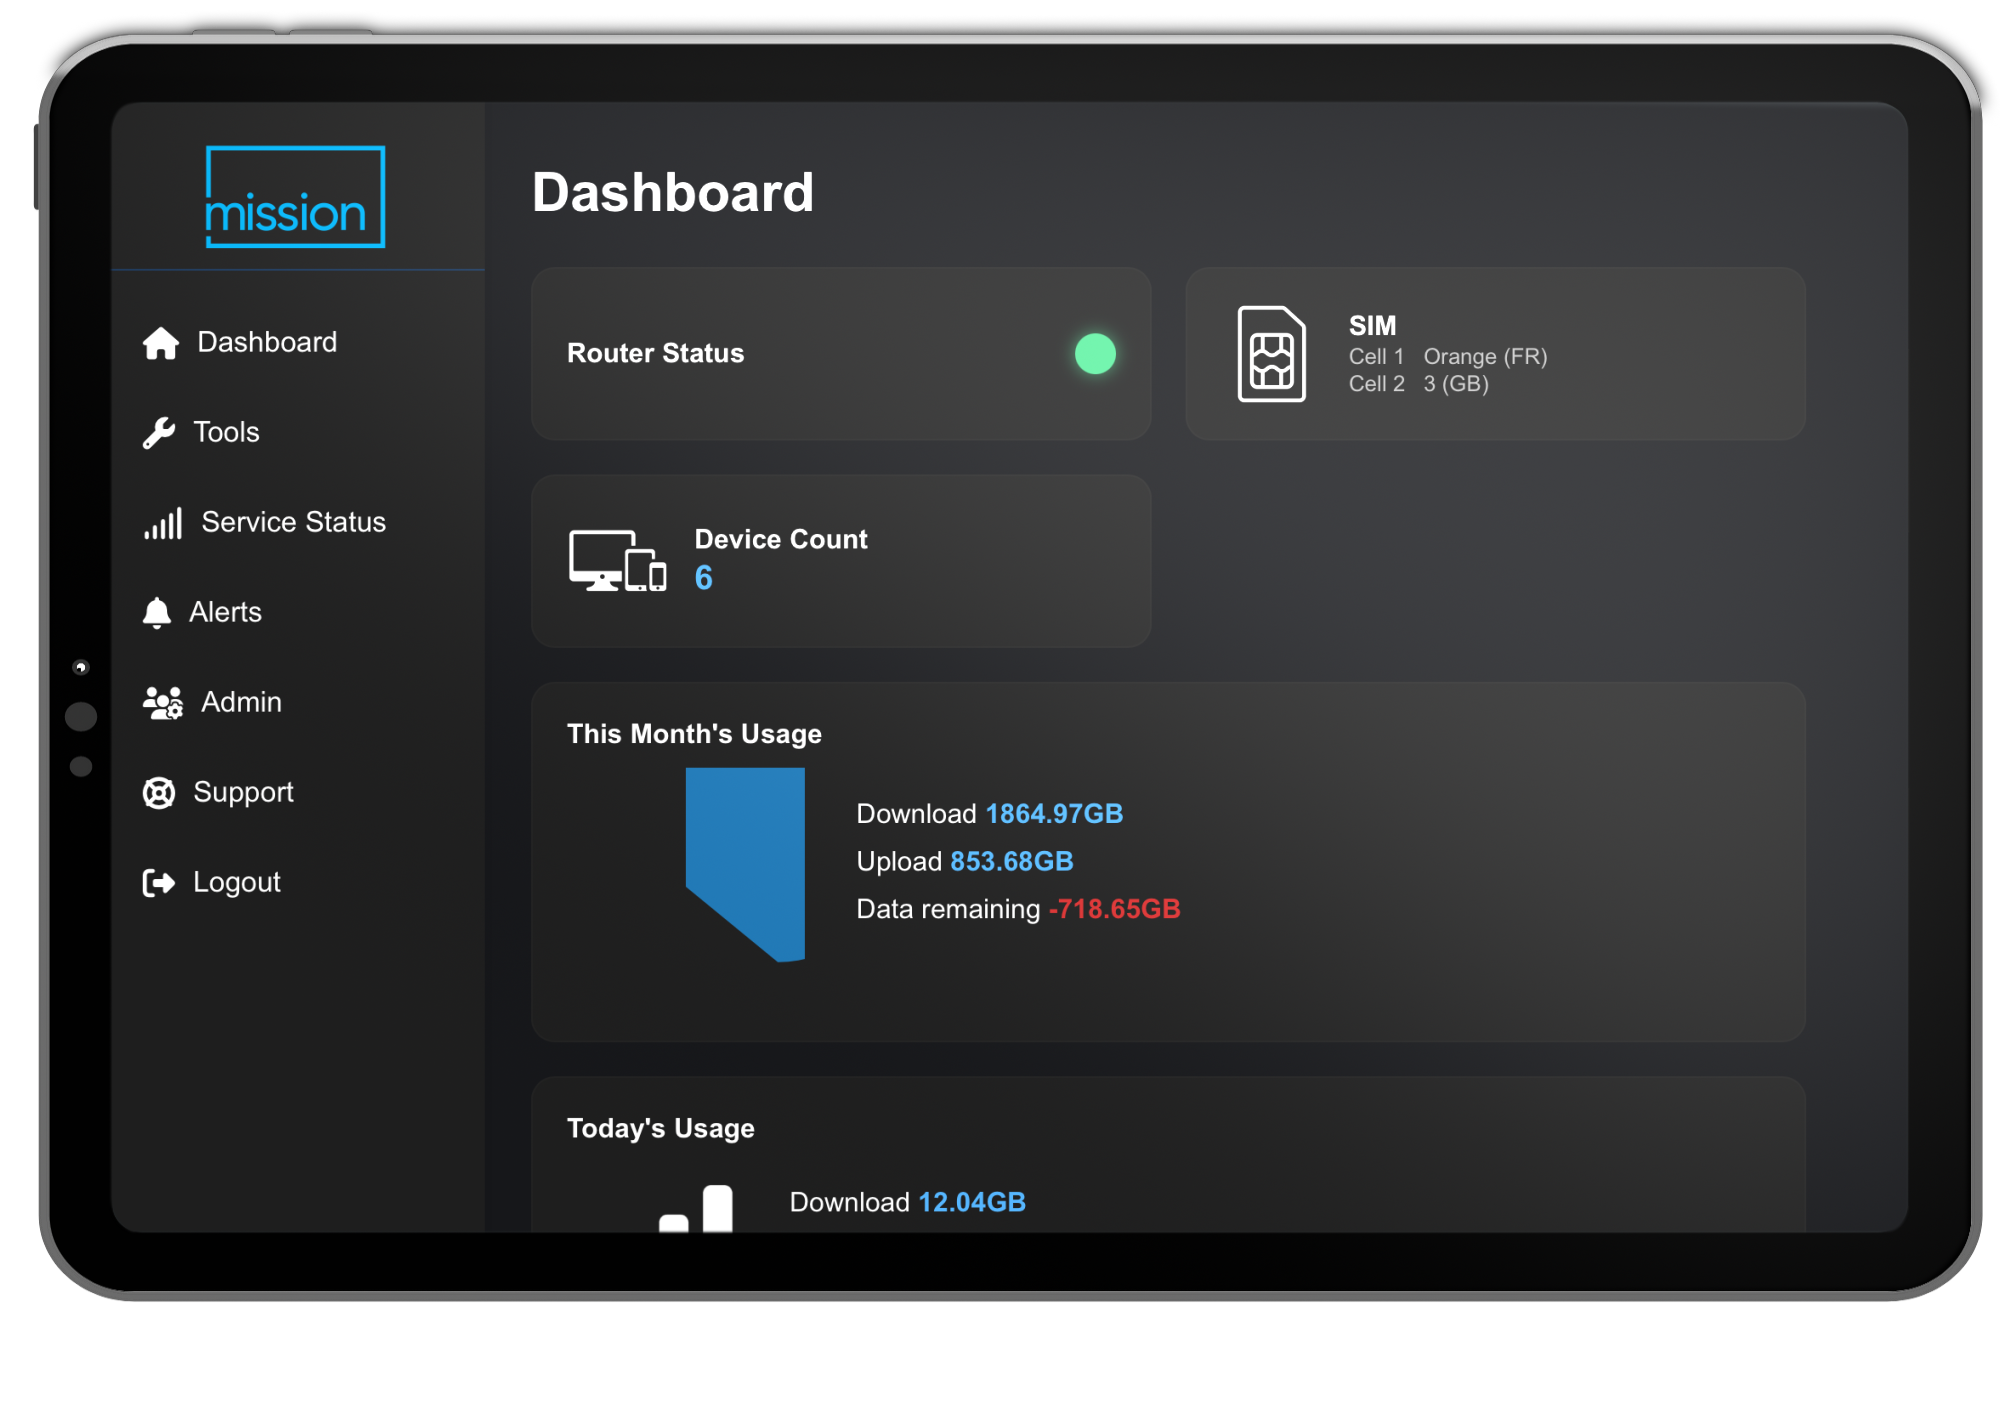This screenshot has height=1428, width=2000.
Task: Click the Router Status label
Action: (x=655, y=353)
